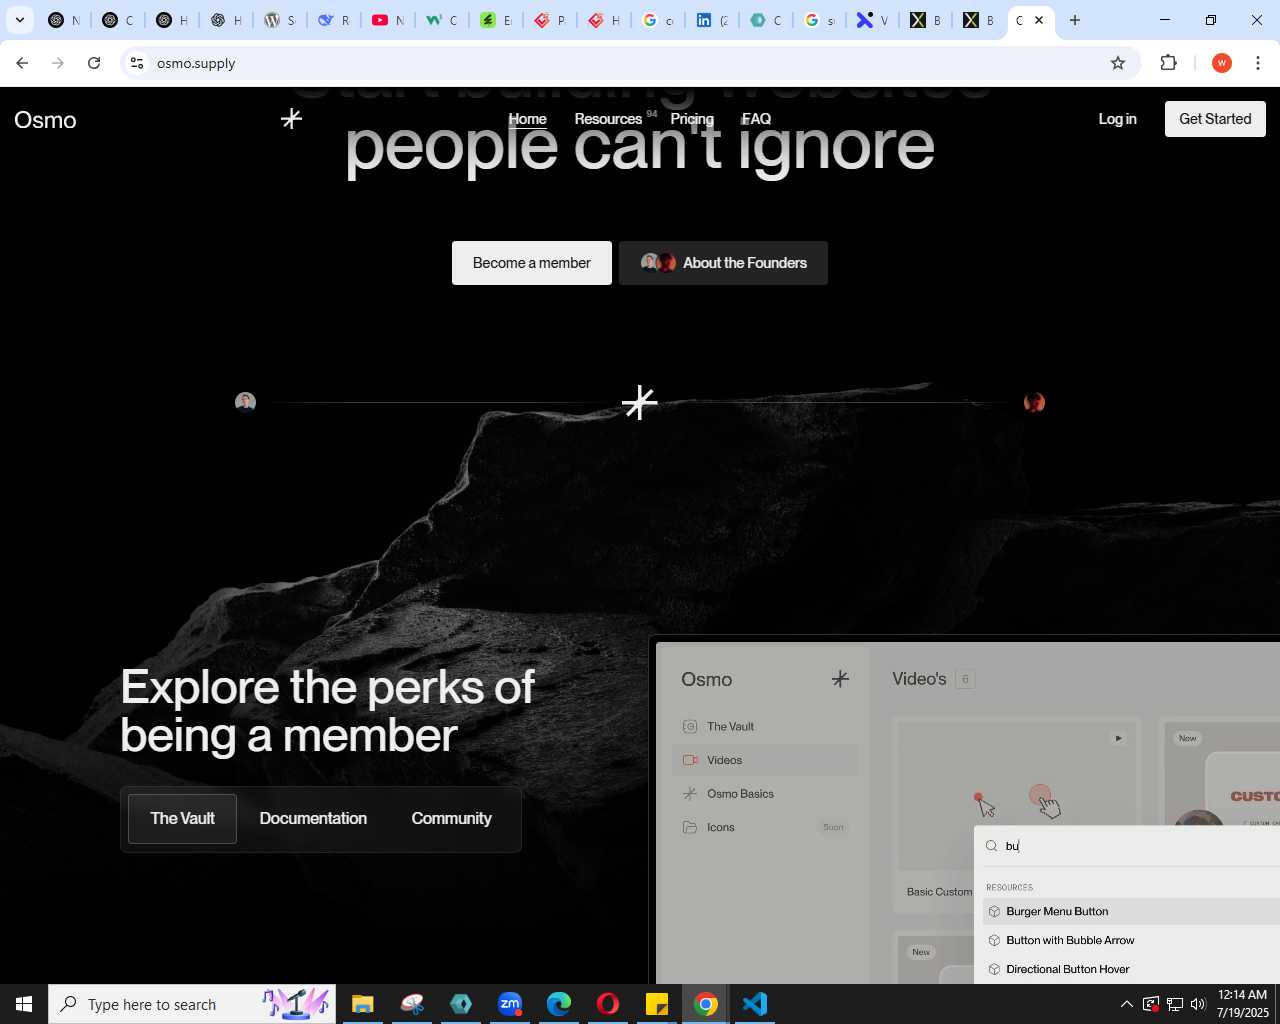1280x1024 pixels.
Task: Click the browser forward arrow
Action: tap(58, 63)
